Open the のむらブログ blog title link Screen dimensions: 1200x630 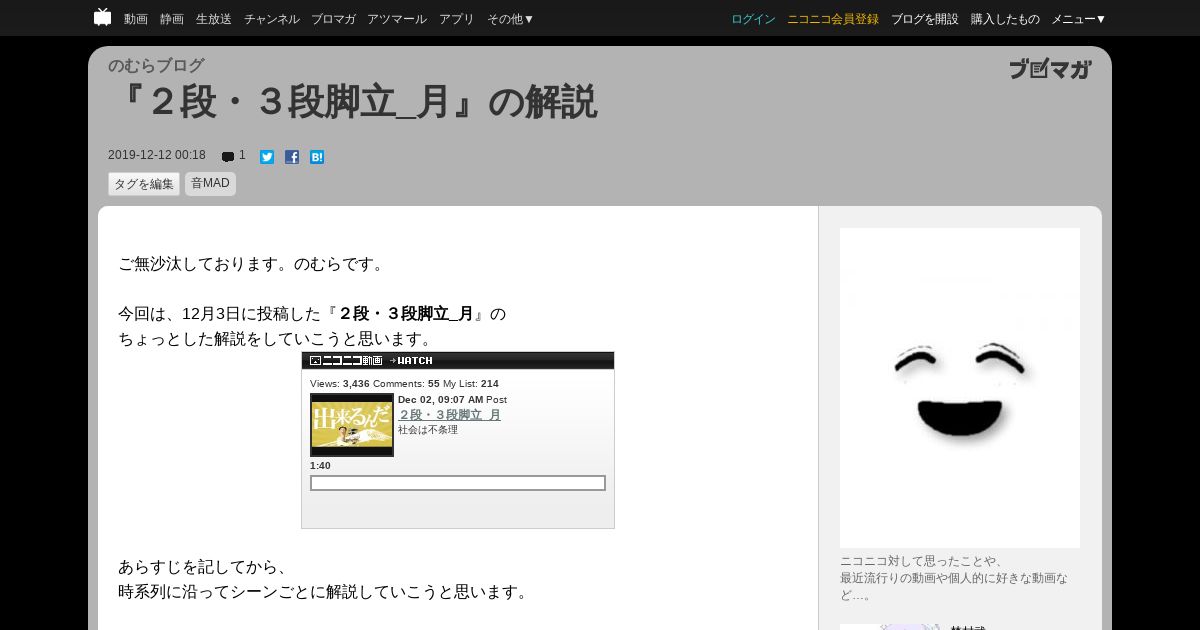(x=156, y=66)
